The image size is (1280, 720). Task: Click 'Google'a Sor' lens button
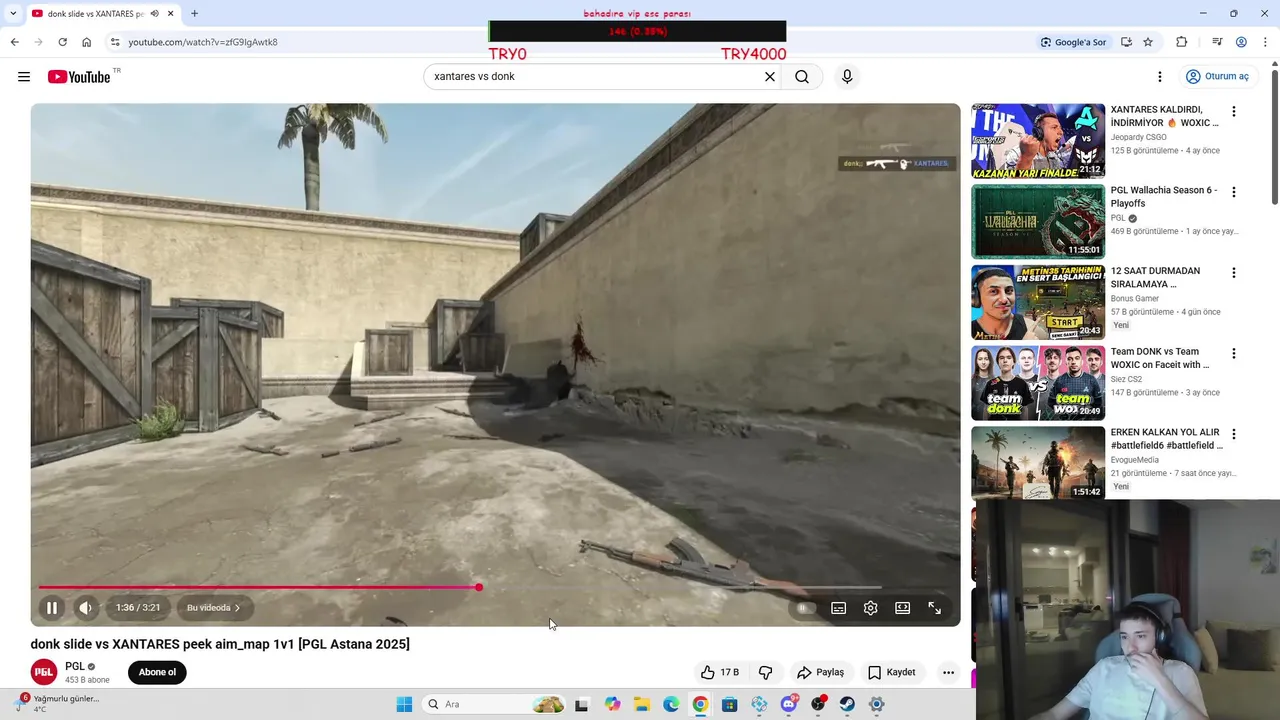[x=1073, y=42]
